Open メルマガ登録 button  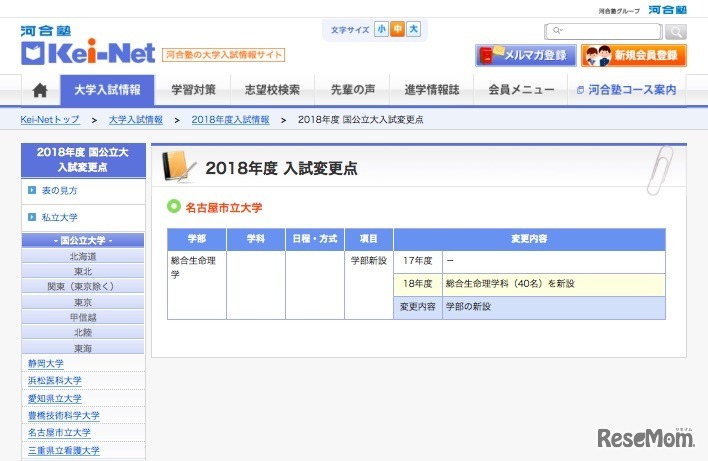click(x=526, y=55)
